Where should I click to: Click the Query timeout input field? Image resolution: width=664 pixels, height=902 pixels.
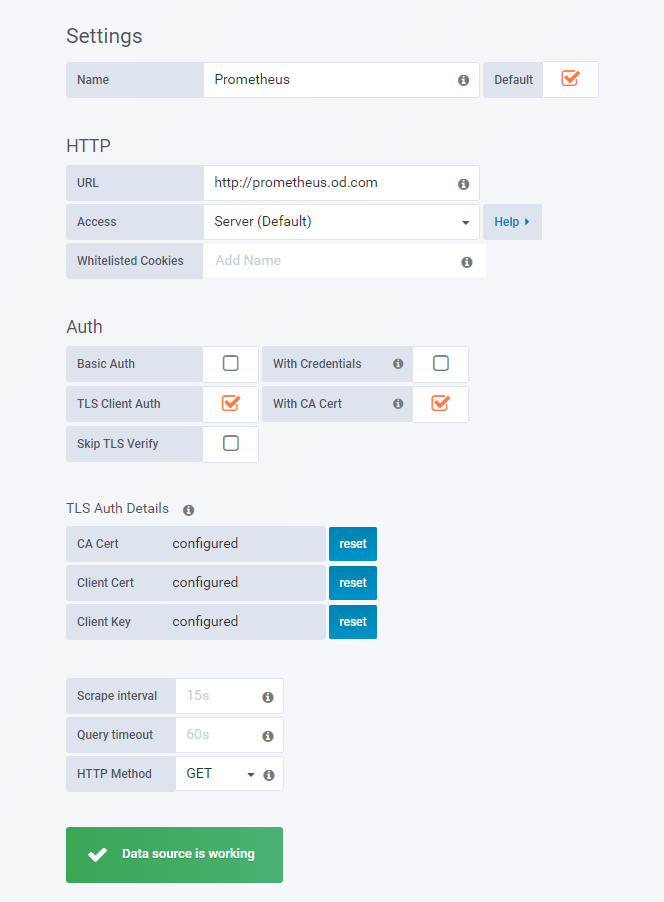pyautogui.click(x=229, y=735)
